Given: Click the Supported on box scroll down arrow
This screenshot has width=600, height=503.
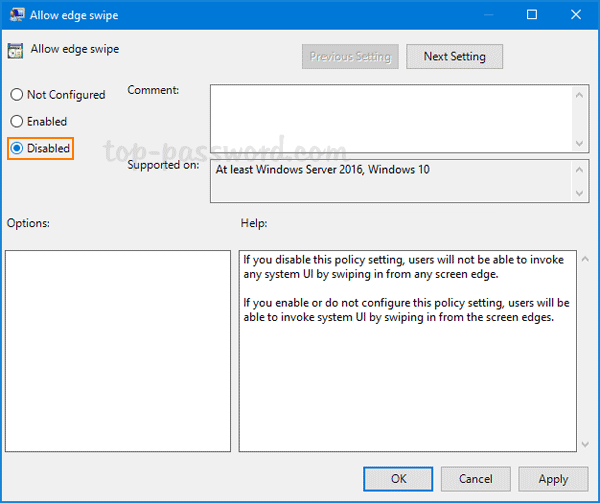Looking at the screenshot, I should pos(581,194).
